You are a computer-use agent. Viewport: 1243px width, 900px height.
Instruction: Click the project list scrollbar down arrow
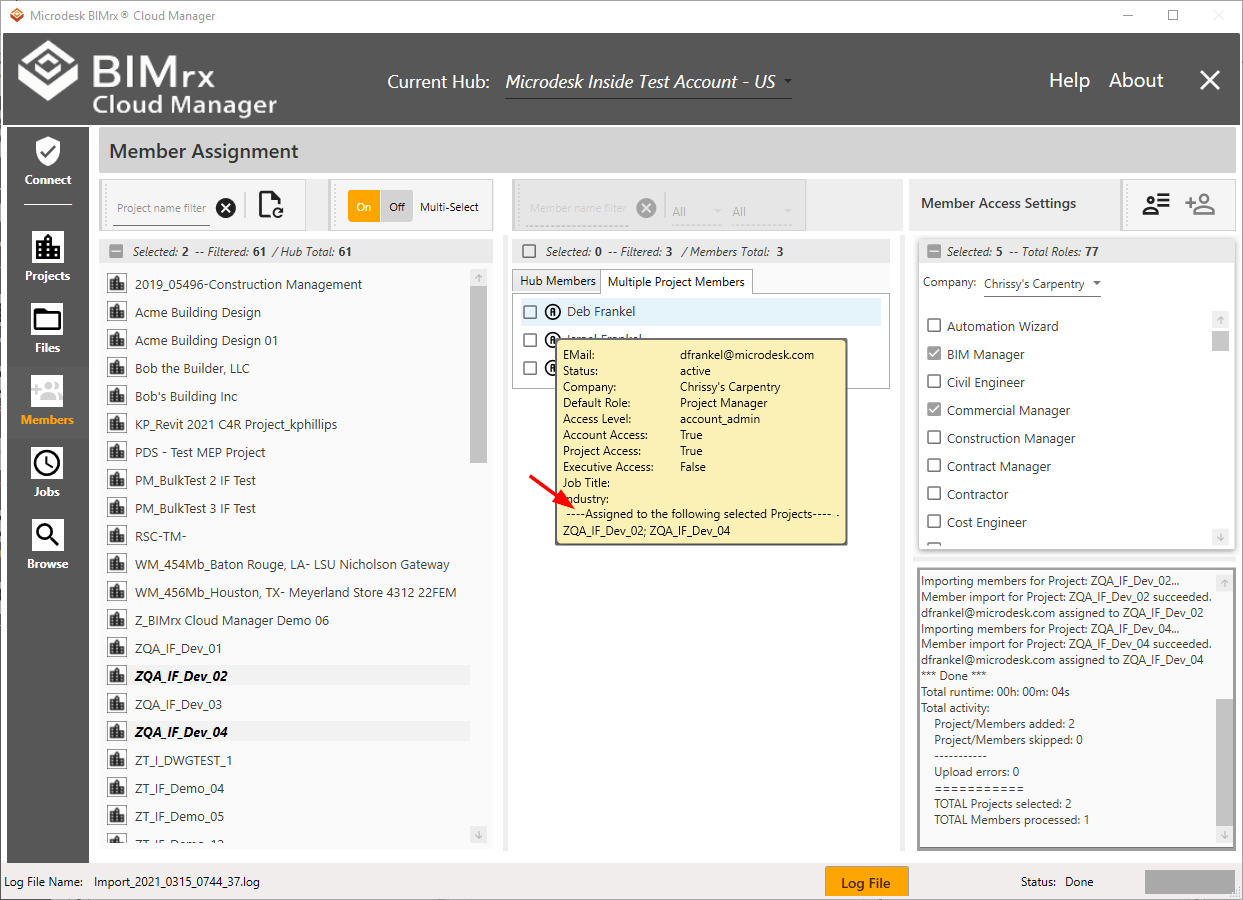coord(478,835)
